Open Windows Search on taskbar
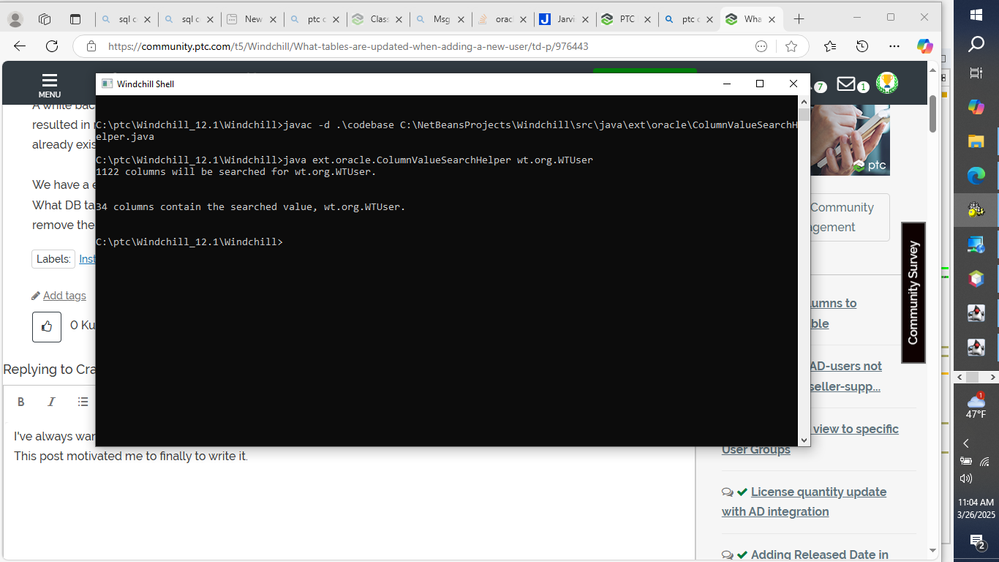The width and height of the screenshot is (999, 562). coord(976,44)
